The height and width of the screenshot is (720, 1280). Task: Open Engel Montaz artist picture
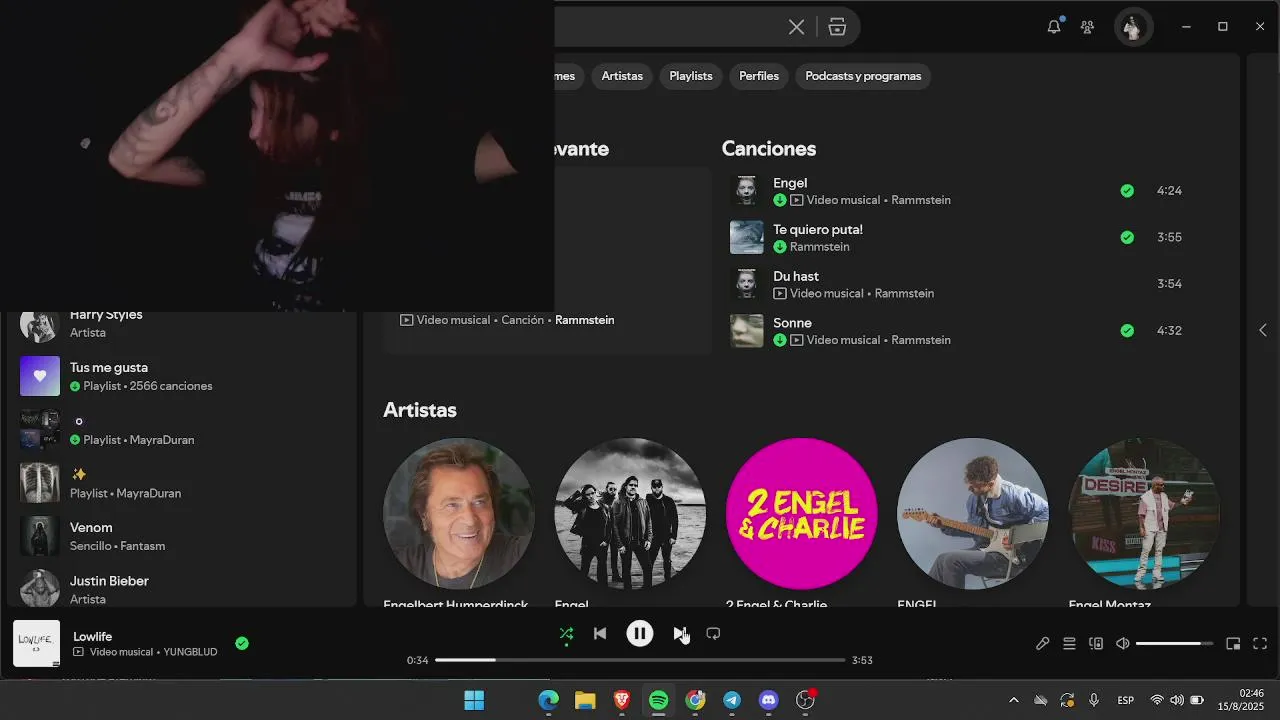coord(1144,513)
